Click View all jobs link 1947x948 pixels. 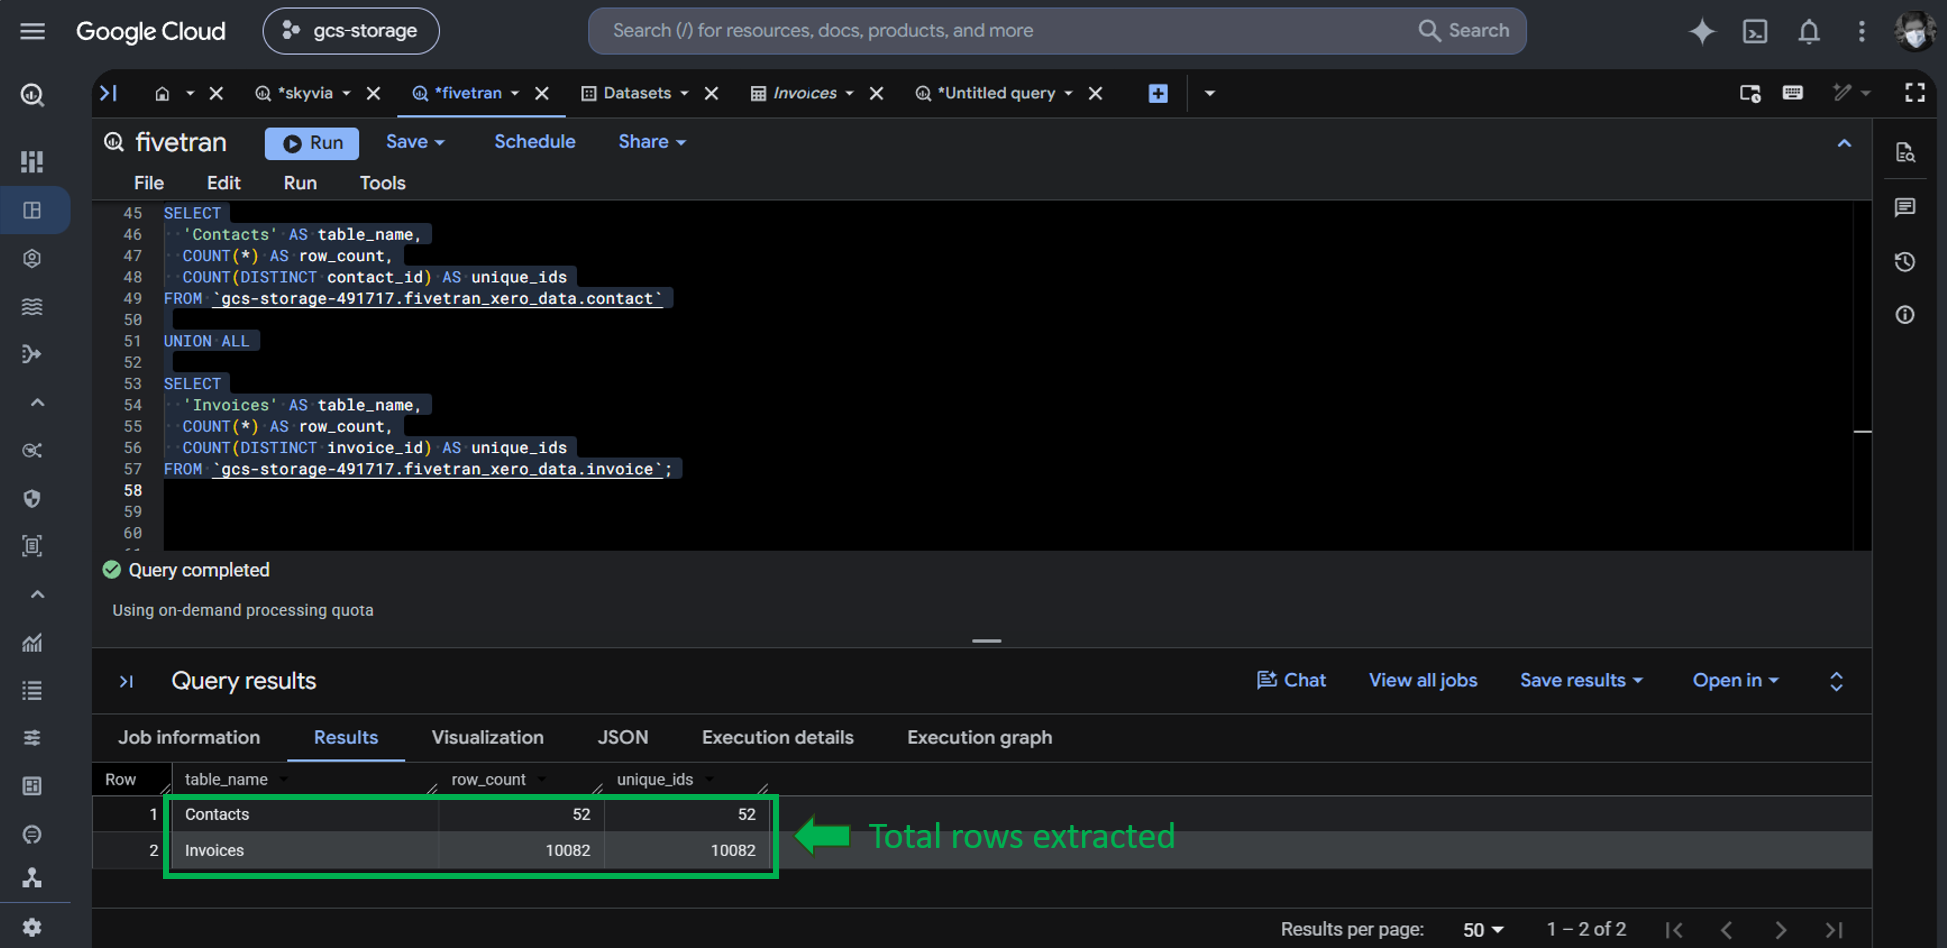pos(1422,680)
